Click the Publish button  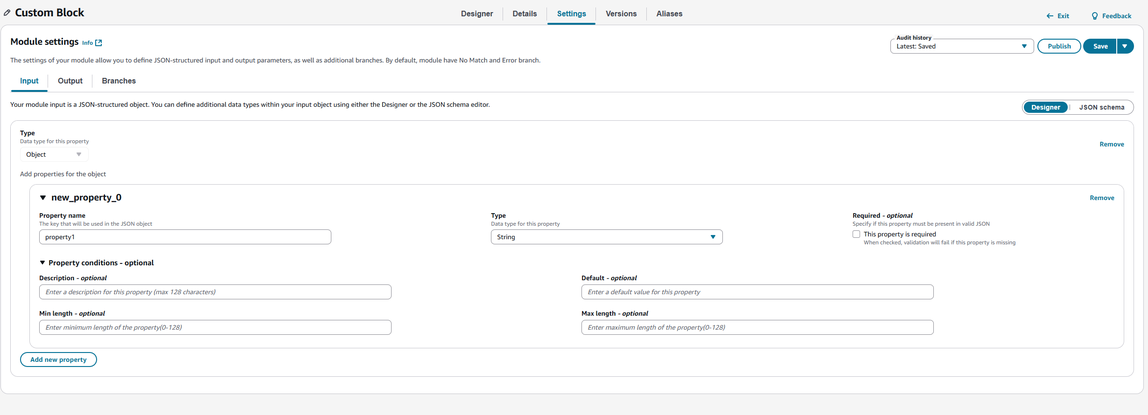[1059, 46]
